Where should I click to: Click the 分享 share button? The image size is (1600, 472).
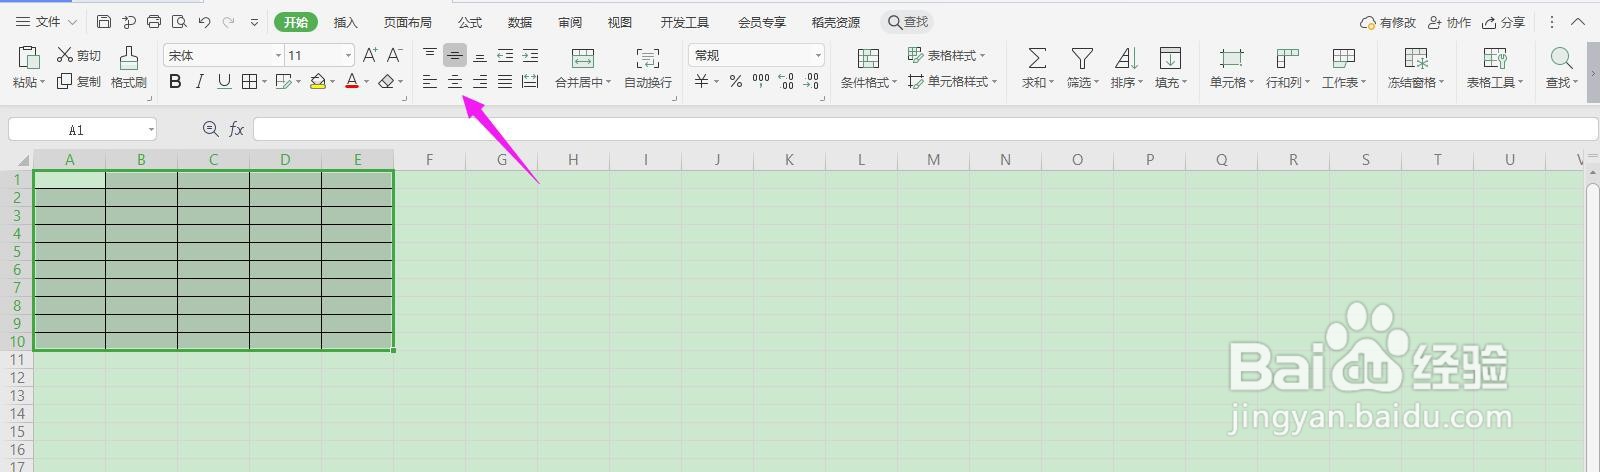click(x=1504, y=22)
